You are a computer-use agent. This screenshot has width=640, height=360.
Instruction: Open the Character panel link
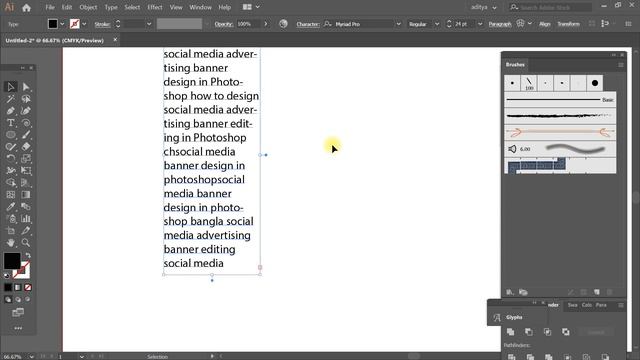click(x=308, y=24)
